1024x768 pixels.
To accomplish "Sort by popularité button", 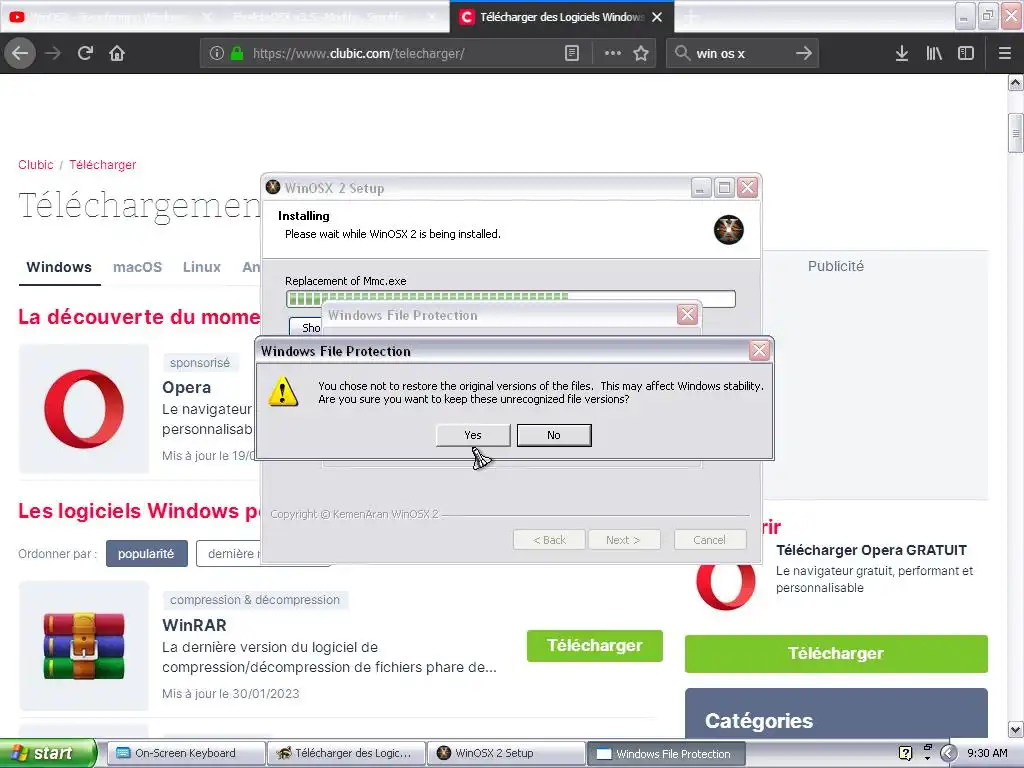I will (x=146, y=553).
